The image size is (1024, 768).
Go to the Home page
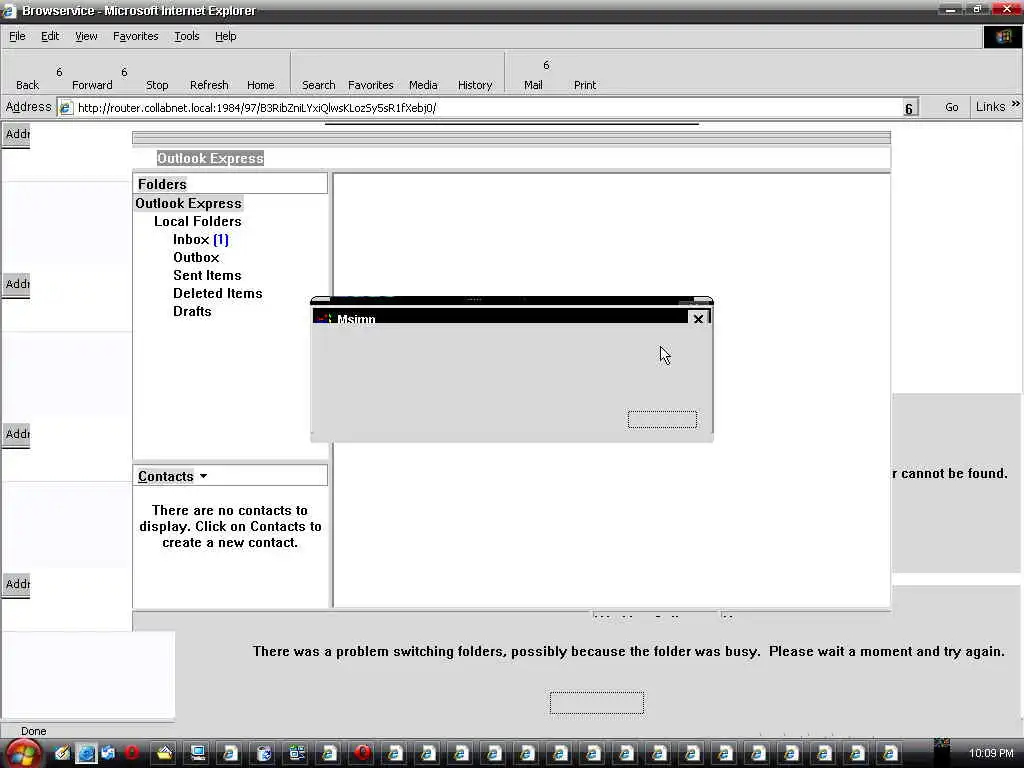261,85
